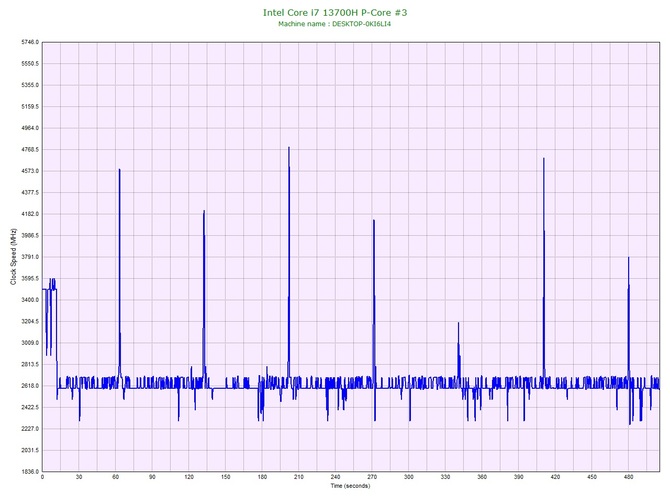Click the 3009.0 y-axis label
The height and width of the screenshot is (503, 670).
tap(30, 343)
